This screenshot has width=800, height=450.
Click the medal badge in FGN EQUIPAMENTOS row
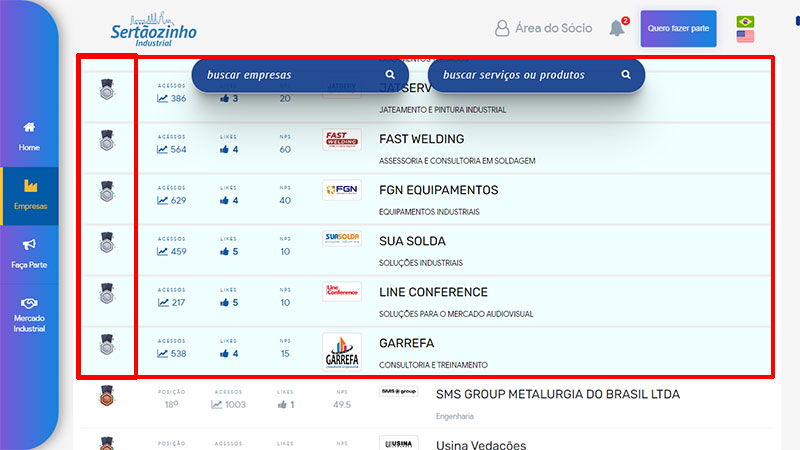click(x=107, y=191)
